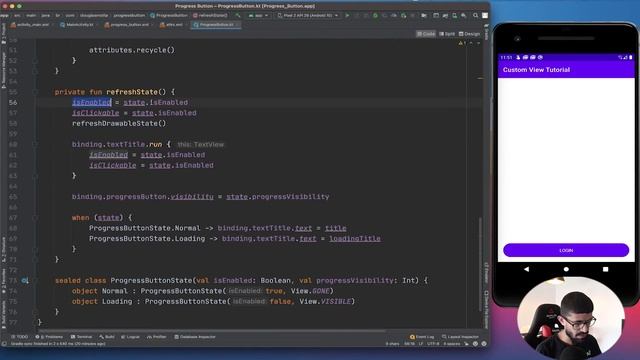Open the Terminal tool window
The image size is (640, 360).
pos(82,337)
